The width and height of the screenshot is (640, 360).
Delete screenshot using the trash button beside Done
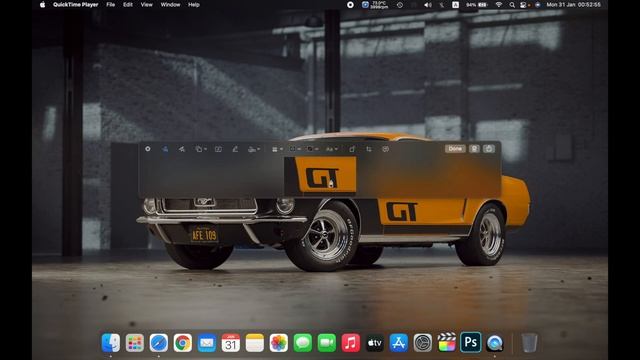coord(474,149)
